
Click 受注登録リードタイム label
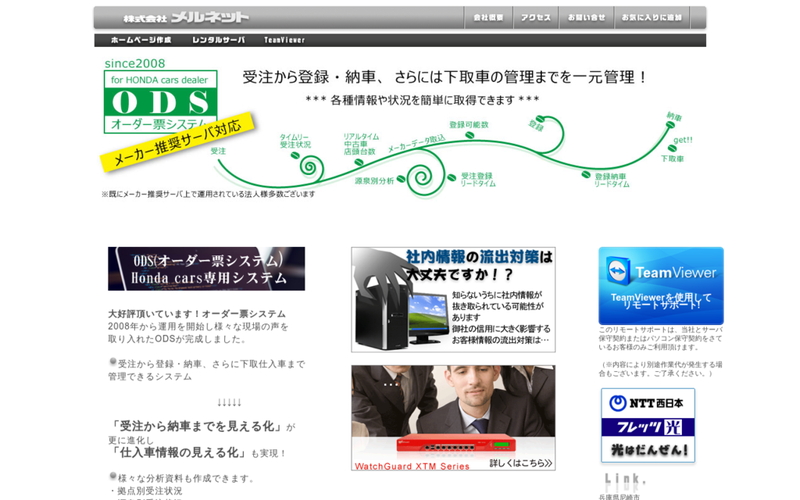(x=478, y=179)
